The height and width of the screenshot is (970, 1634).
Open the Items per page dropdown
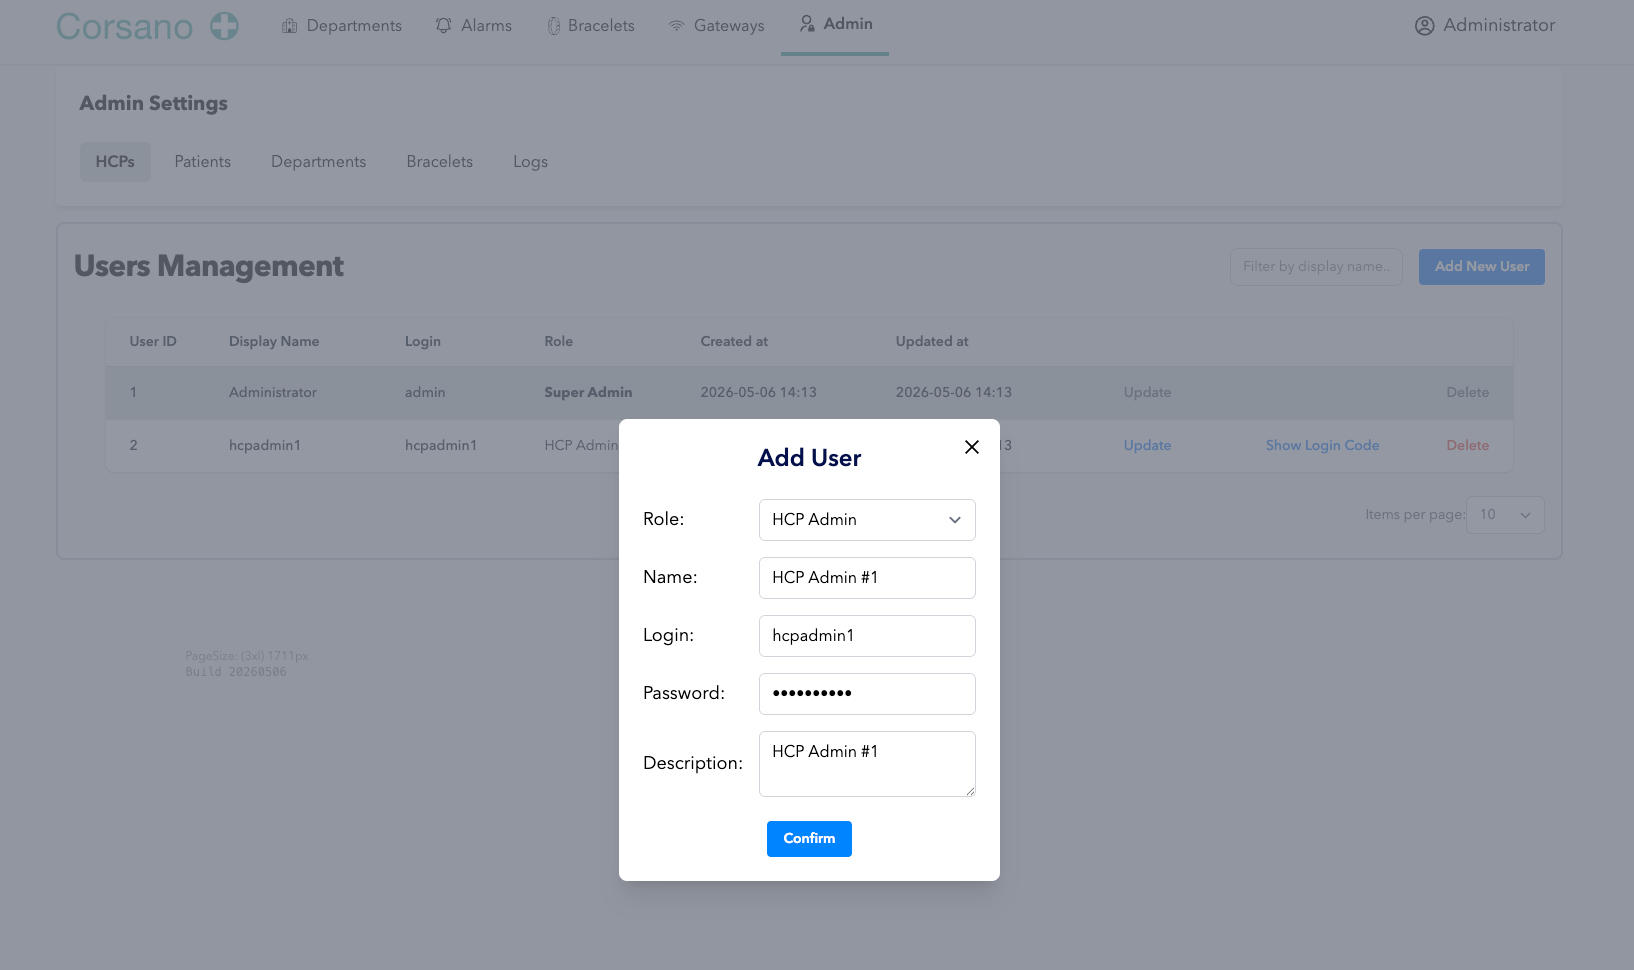tap(1505, 515)
